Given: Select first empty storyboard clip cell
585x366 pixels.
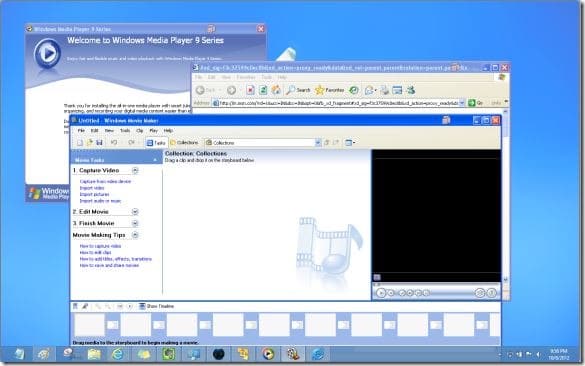Looking at the screenshot, I should (90, 325).
